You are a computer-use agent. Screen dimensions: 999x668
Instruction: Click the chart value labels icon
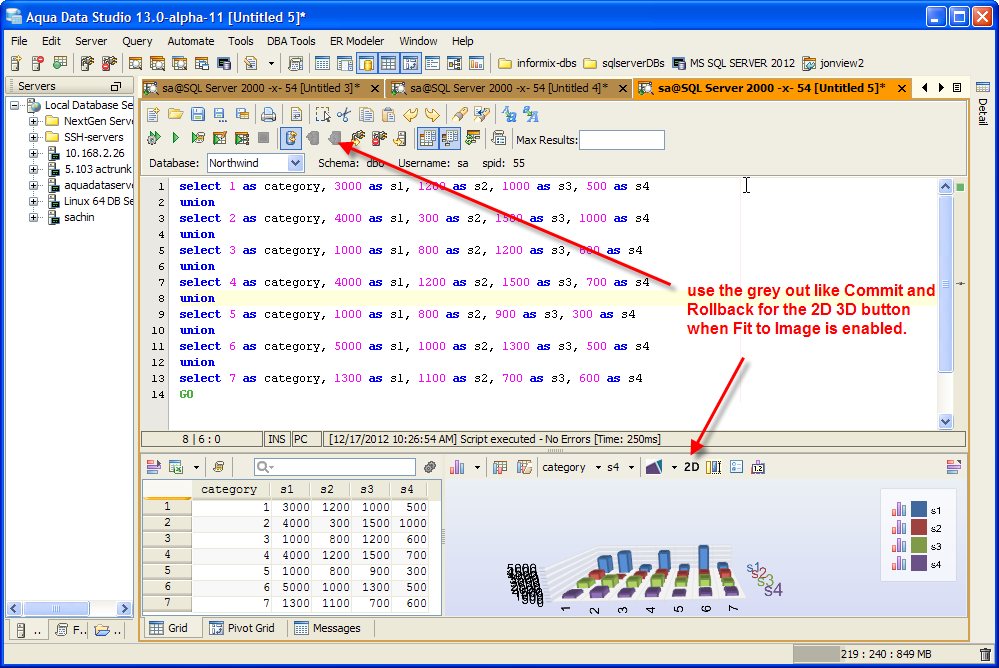click(758, 467)
